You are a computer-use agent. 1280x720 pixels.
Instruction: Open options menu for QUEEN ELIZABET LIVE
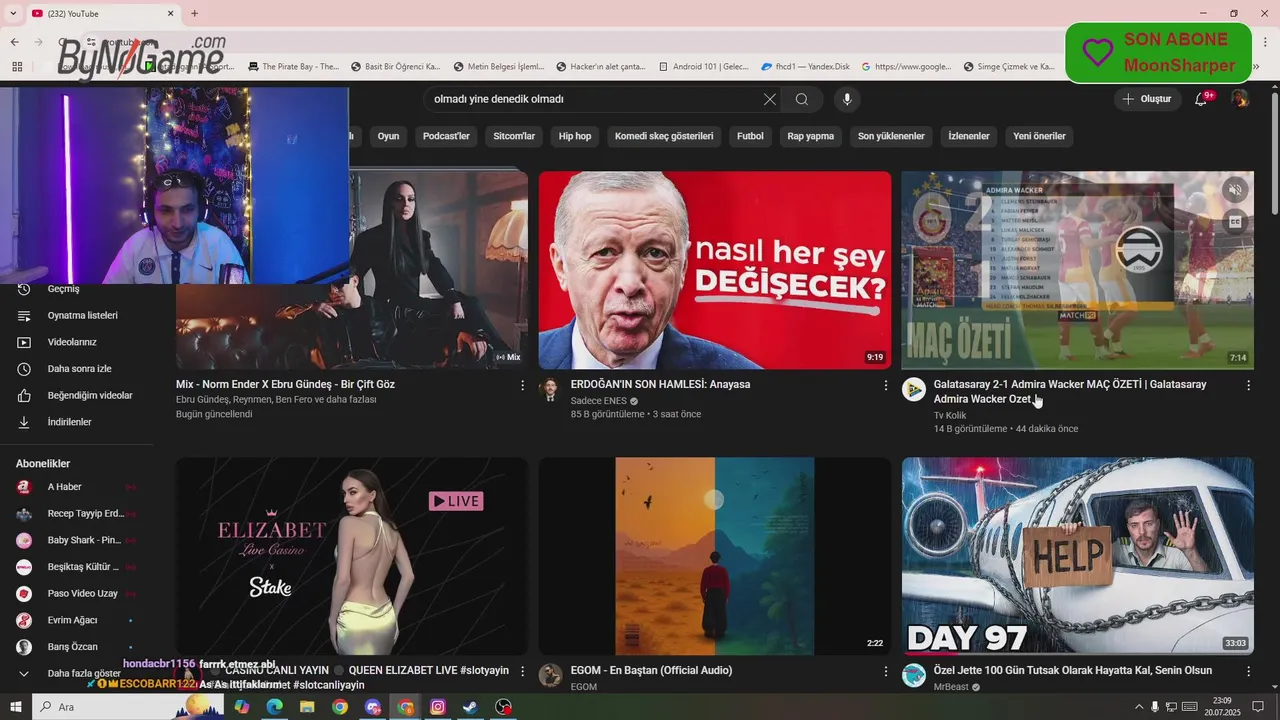coord(522,671)
